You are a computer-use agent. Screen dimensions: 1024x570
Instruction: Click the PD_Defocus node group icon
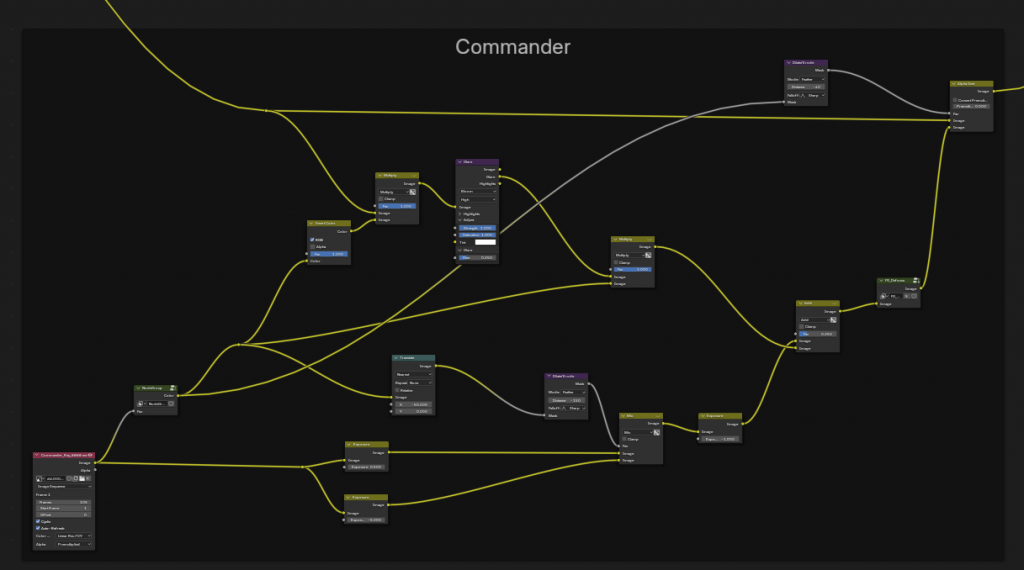tap(914, 281)
